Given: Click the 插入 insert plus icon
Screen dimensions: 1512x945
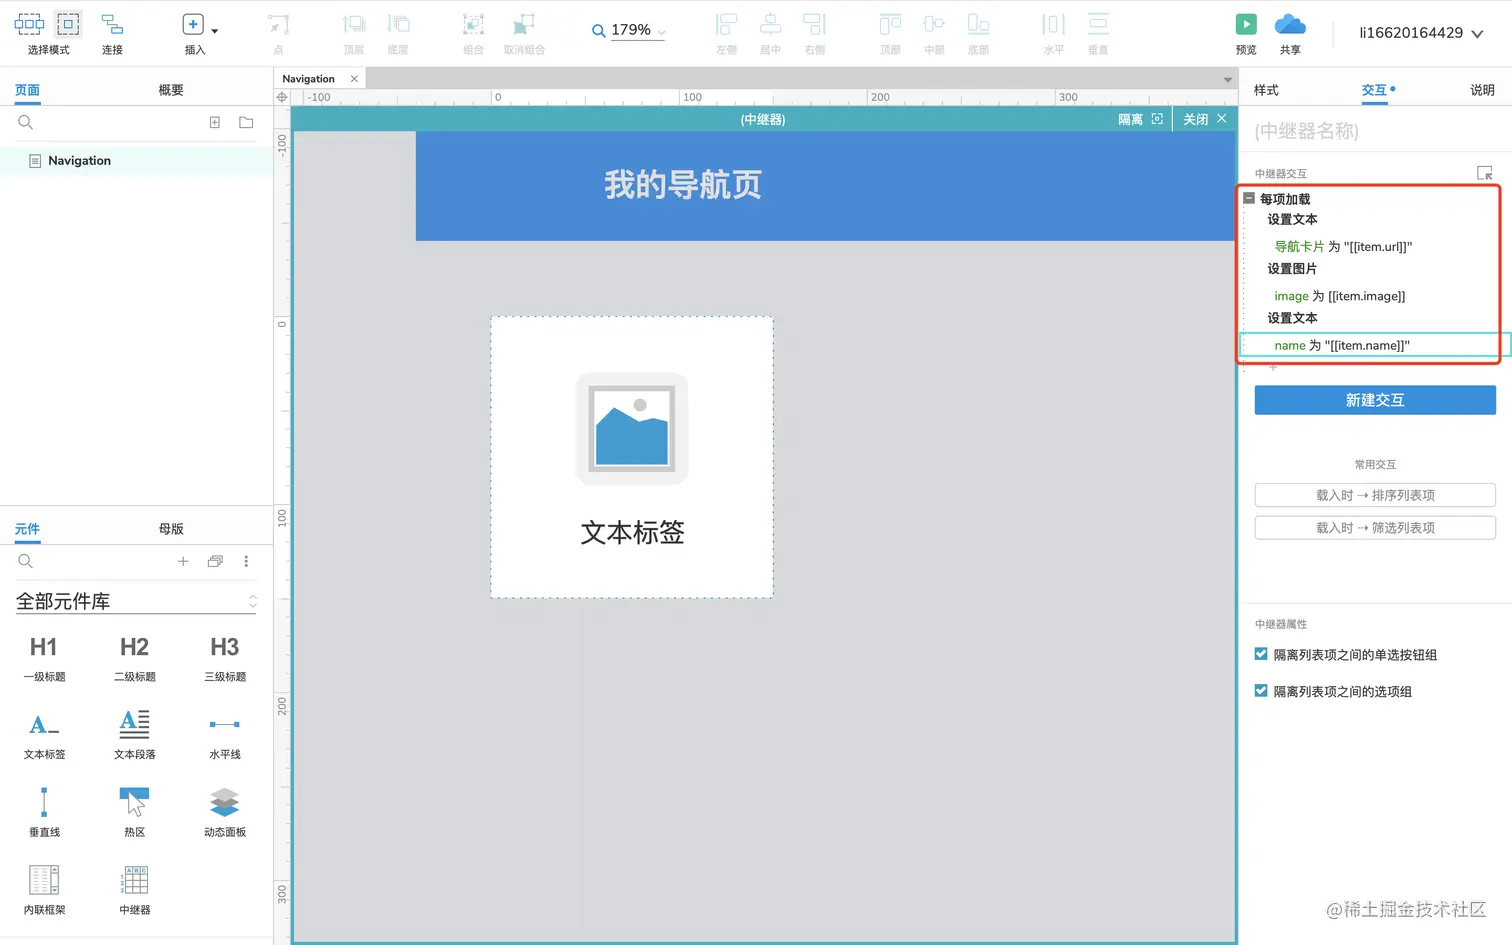Looking at the screenshot, I should pos(193,24).
